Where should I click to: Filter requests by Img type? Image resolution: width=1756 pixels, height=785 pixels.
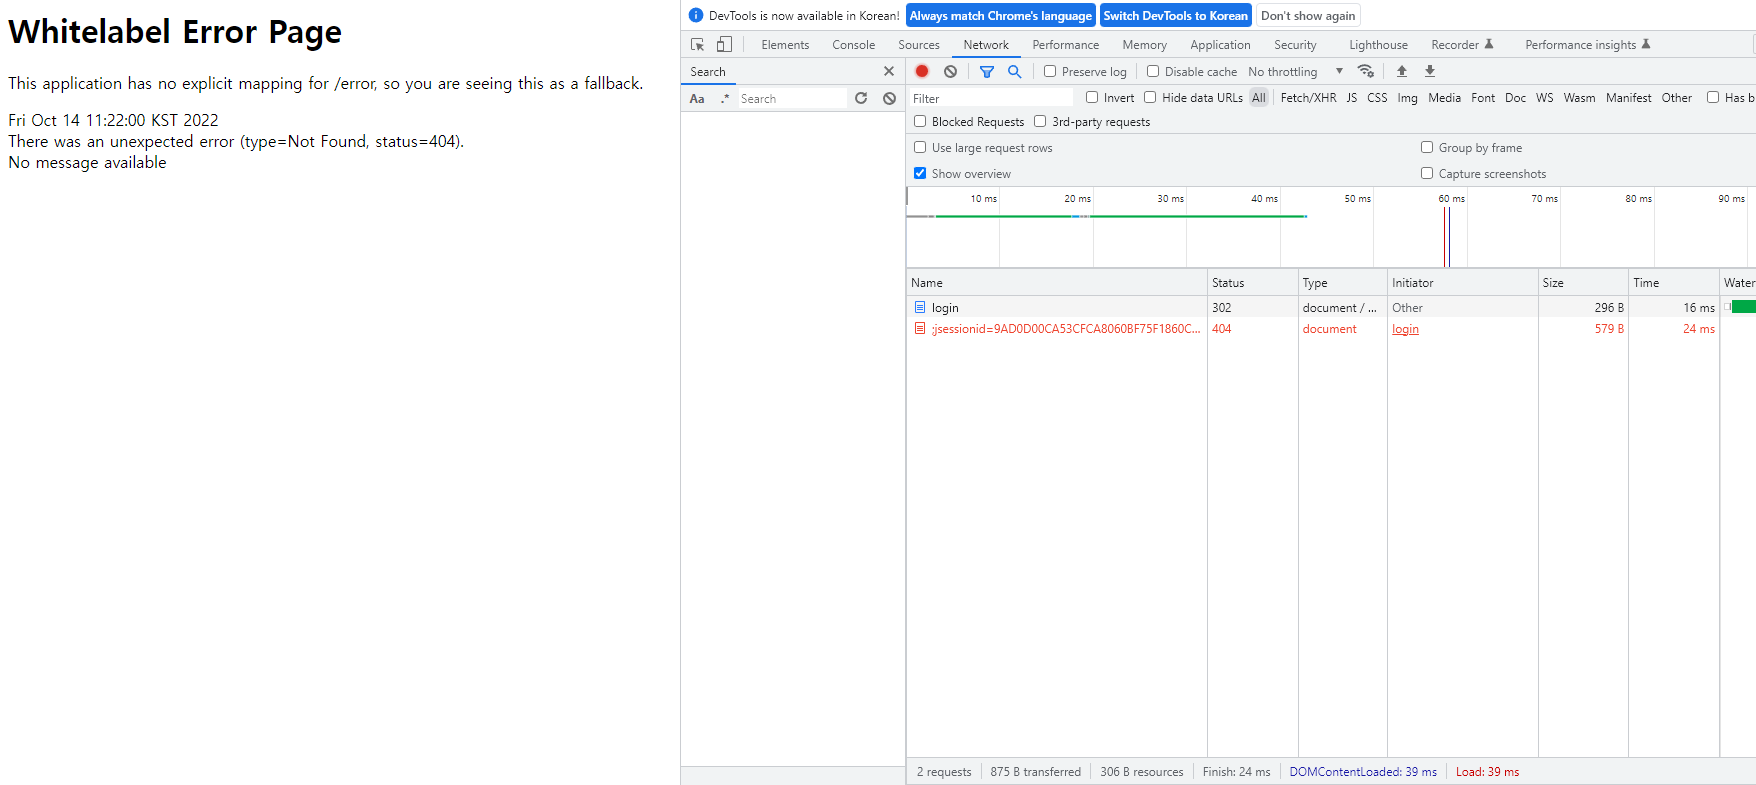[1407, 98]
